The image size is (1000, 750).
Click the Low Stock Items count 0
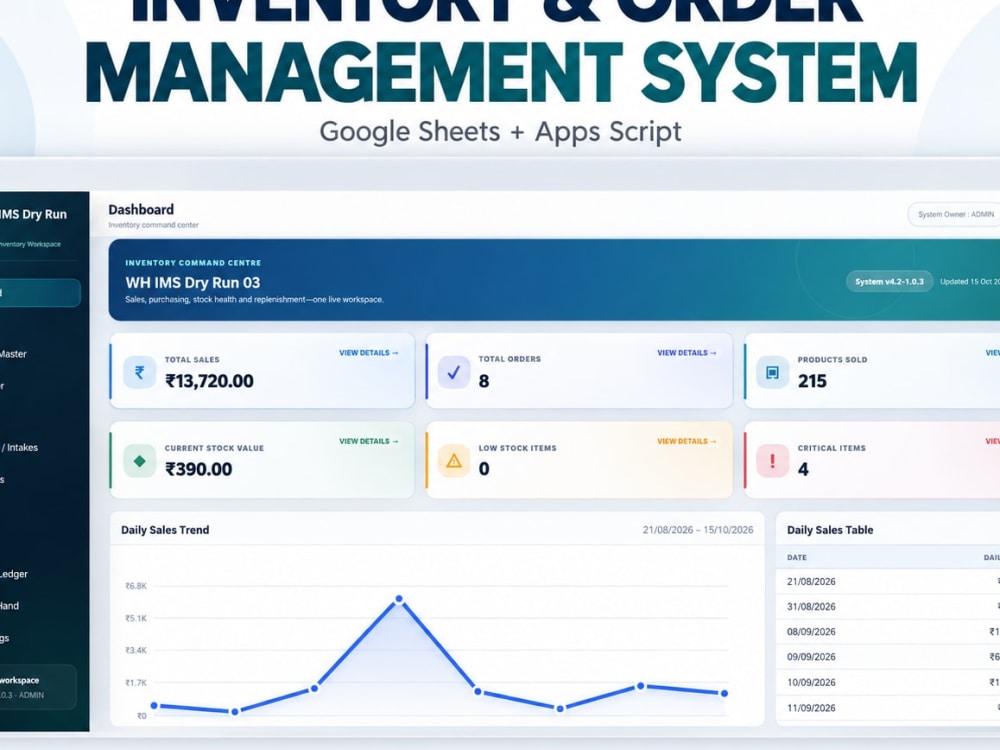coord(484,469)
